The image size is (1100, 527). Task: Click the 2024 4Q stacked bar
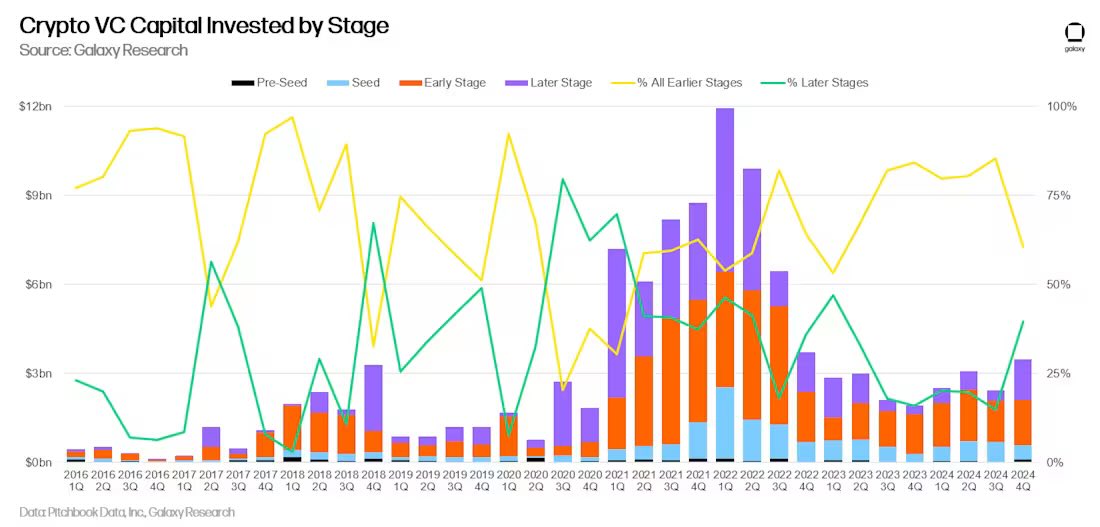[1023, 411]
